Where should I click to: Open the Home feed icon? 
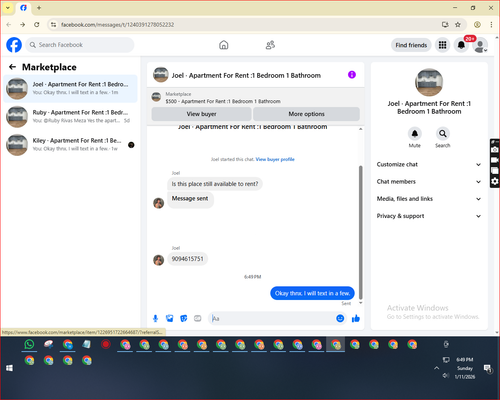point(224,45)
